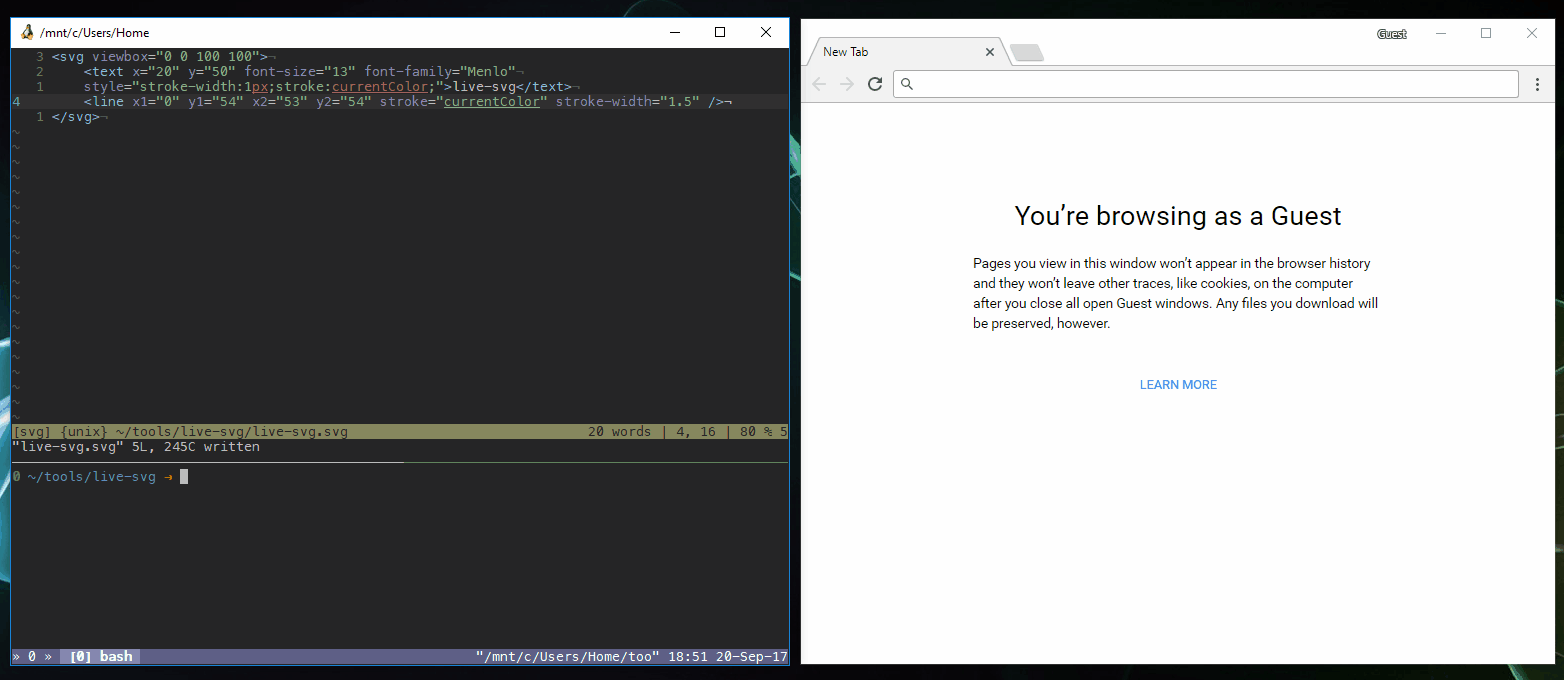Close the terminal window
1564x680 pixels.
point(766,33)
